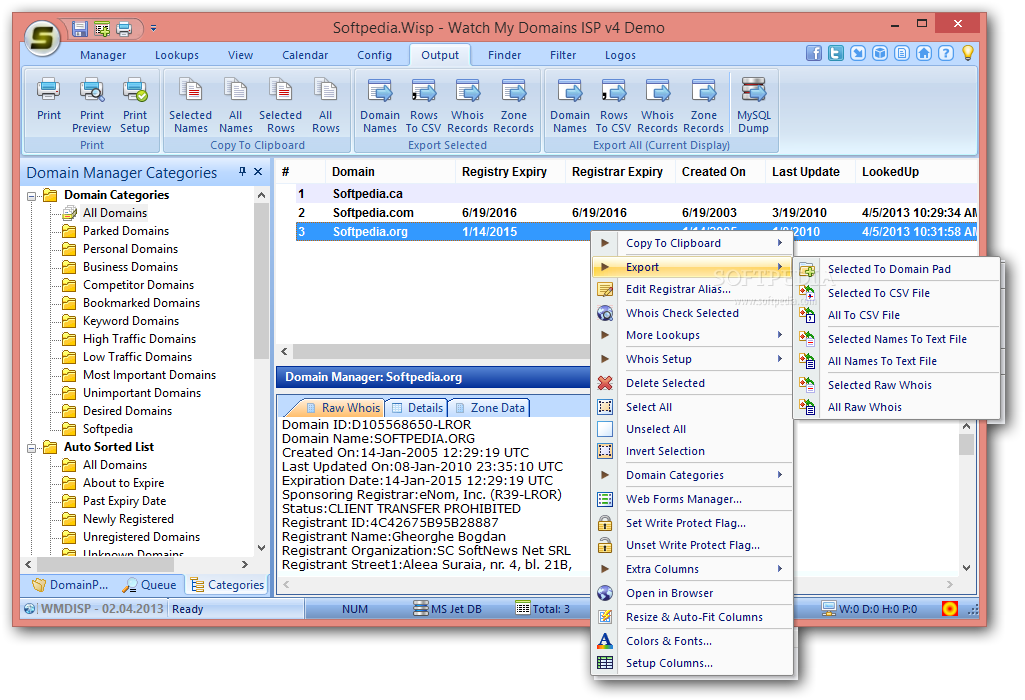This screenshot has height=700, width=1025.
Task: Export selected Rows To CSV
Action: (x=424, y=105)
